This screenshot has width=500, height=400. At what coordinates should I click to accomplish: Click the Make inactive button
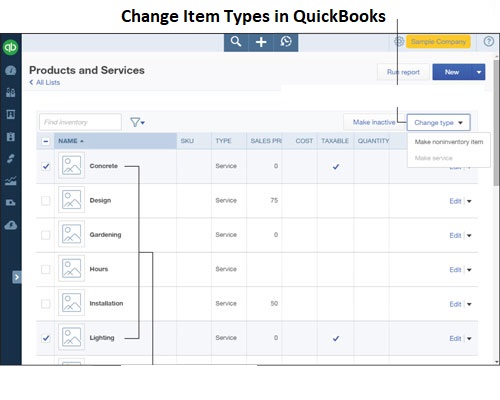point(374,122)
